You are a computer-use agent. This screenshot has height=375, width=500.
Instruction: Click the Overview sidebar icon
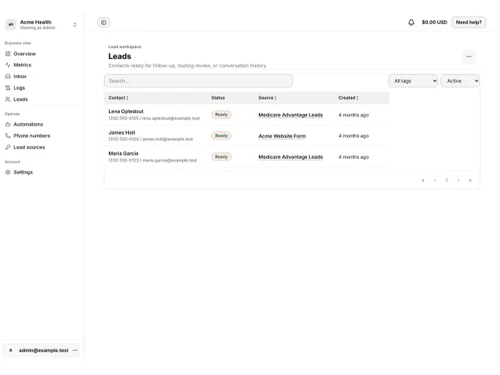tap(8, 54)
